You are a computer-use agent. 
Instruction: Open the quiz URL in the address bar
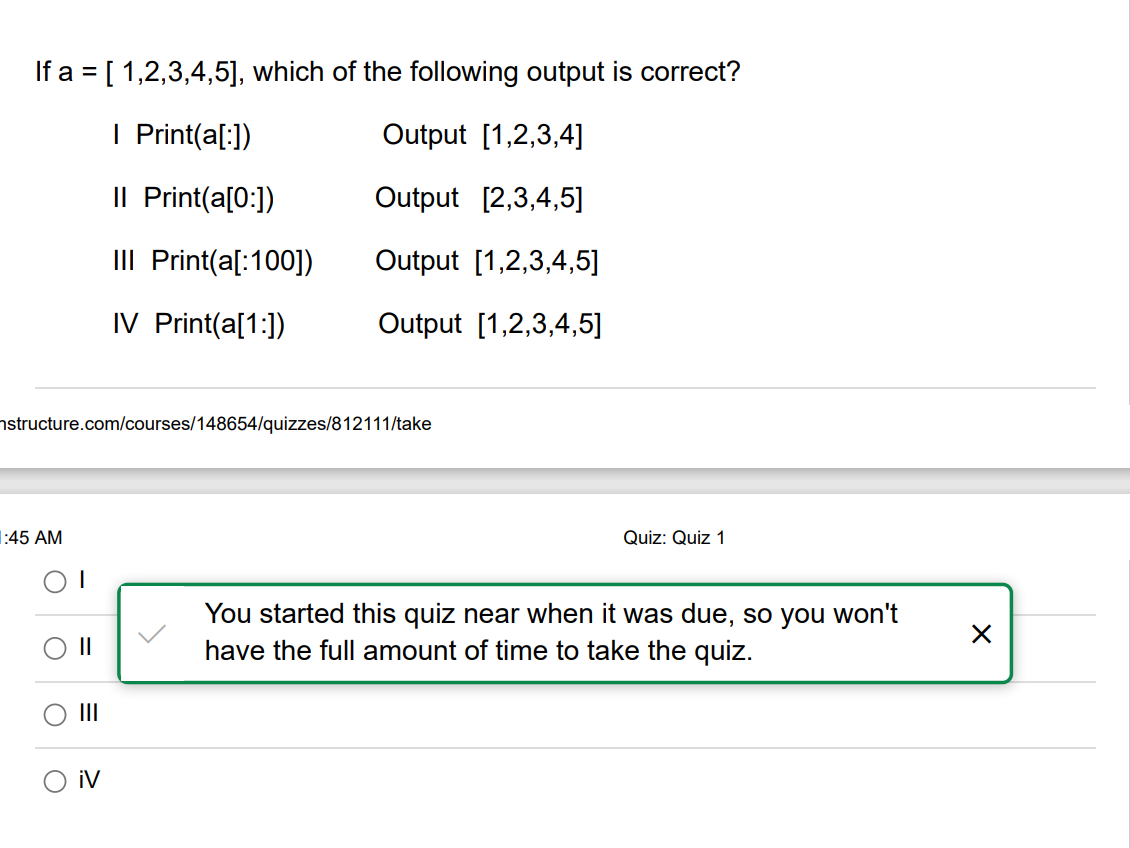215,423
